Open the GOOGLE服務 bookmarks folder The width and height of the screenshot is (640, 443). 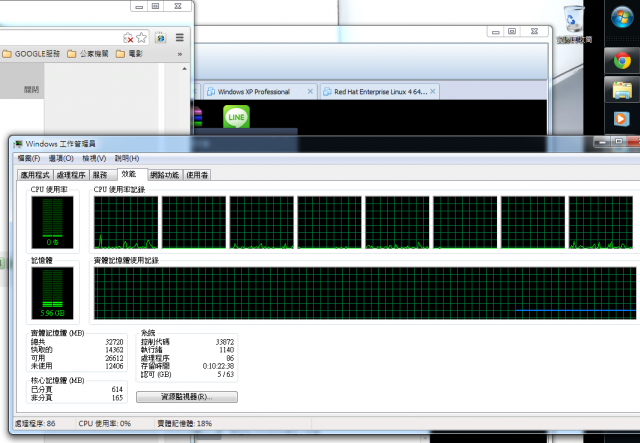(x=31, y=54)
